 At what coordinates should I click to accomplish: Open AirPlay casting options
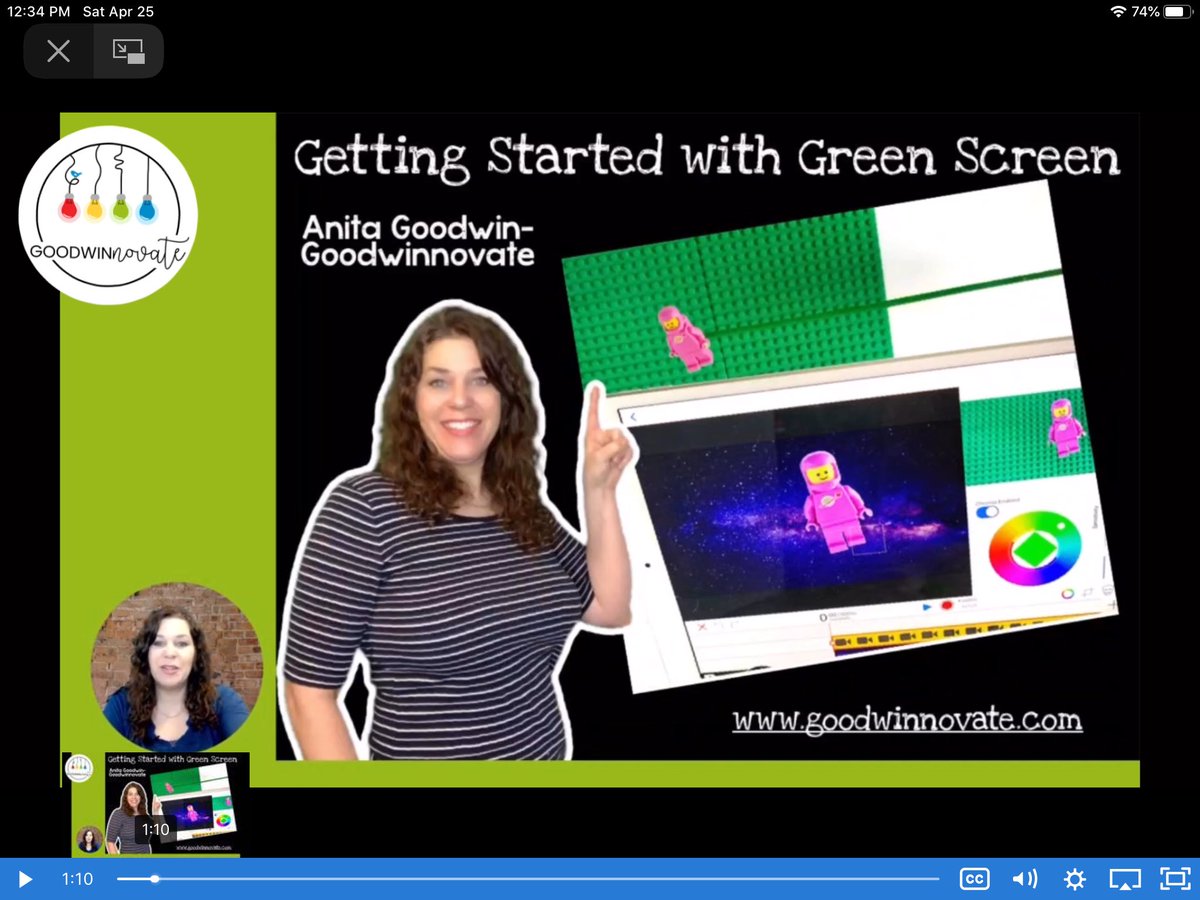[1124, 879]
